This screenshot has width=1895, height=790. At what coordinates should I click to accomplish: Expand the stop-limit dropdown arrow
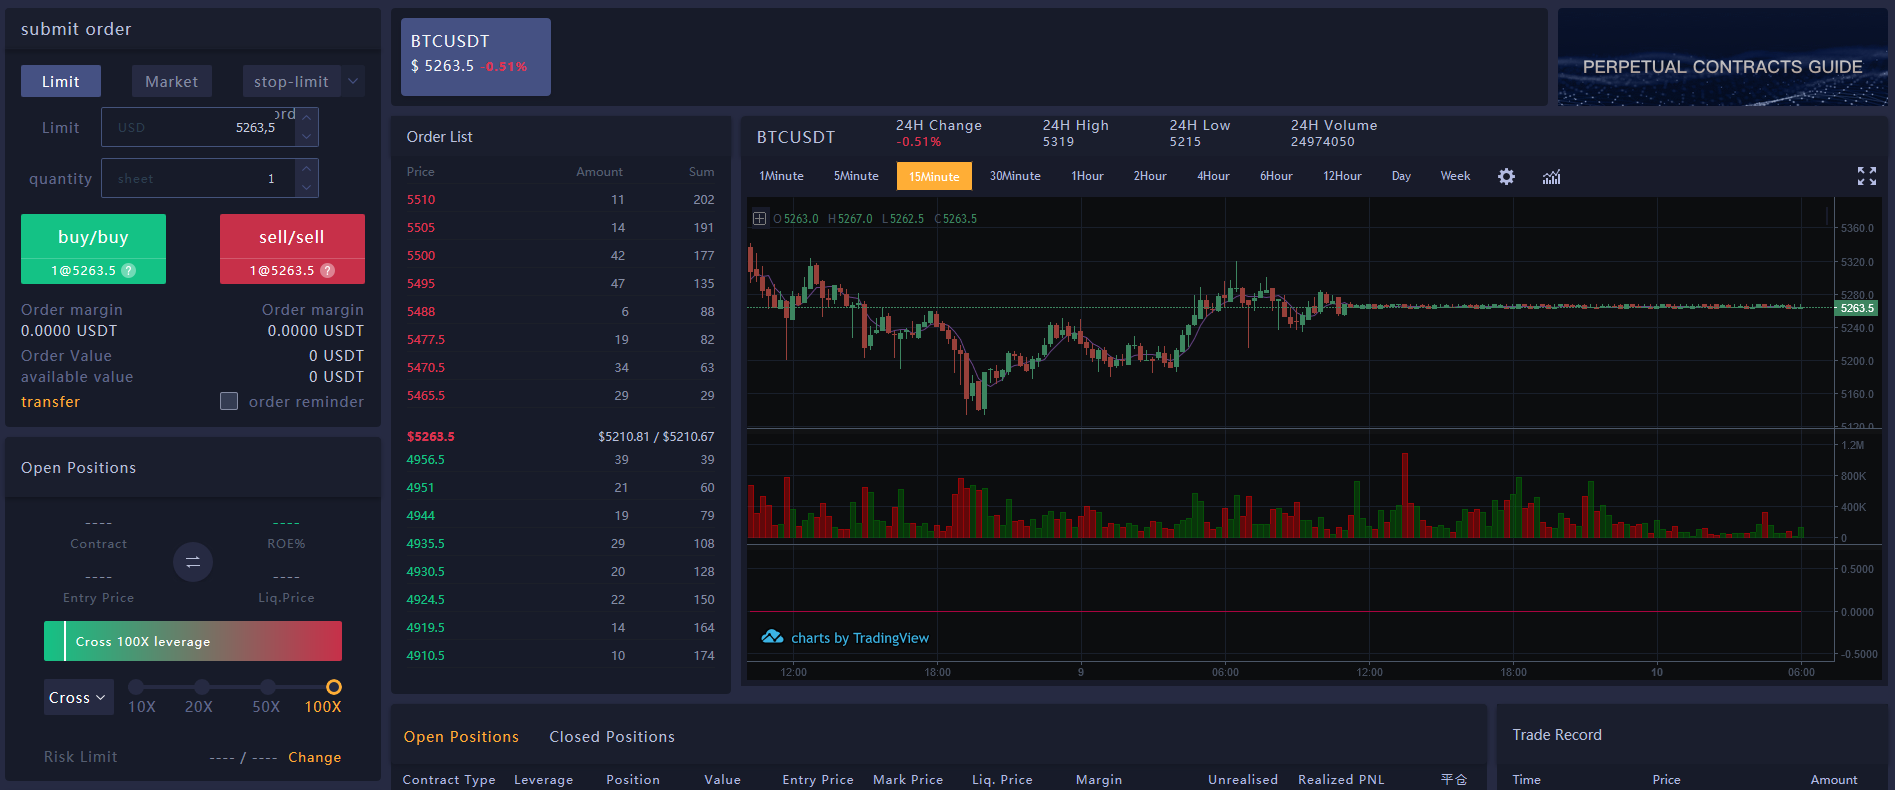click(353, 82)
